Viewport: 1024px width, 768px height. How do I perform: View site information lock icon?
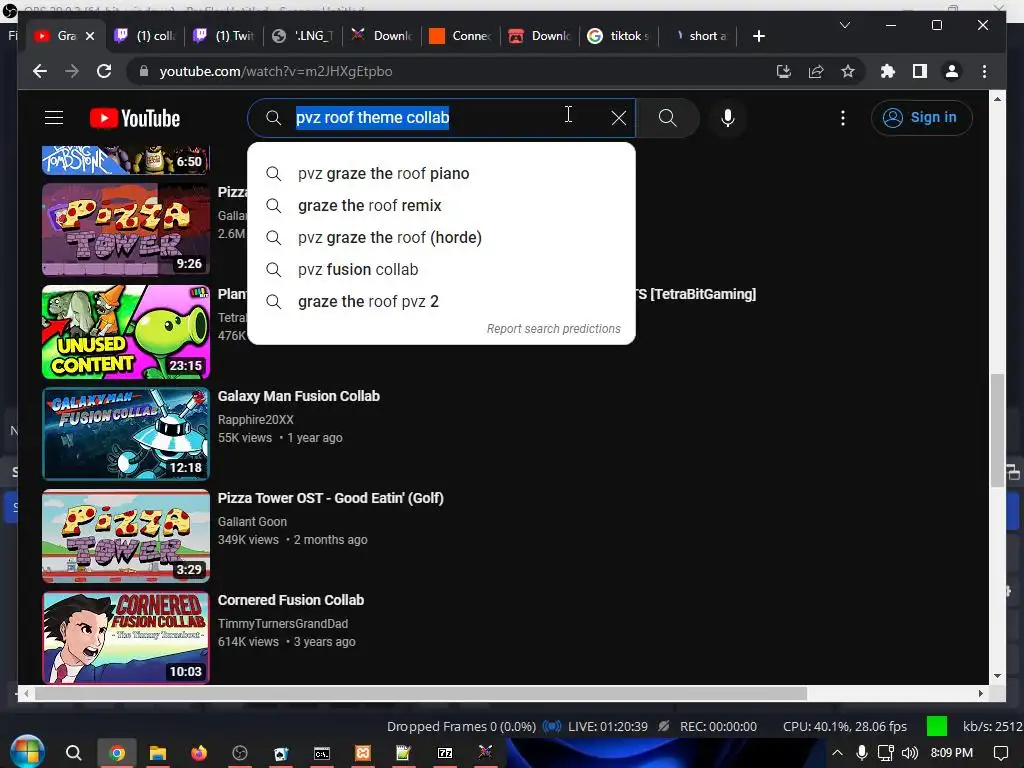tap(144, 71)
